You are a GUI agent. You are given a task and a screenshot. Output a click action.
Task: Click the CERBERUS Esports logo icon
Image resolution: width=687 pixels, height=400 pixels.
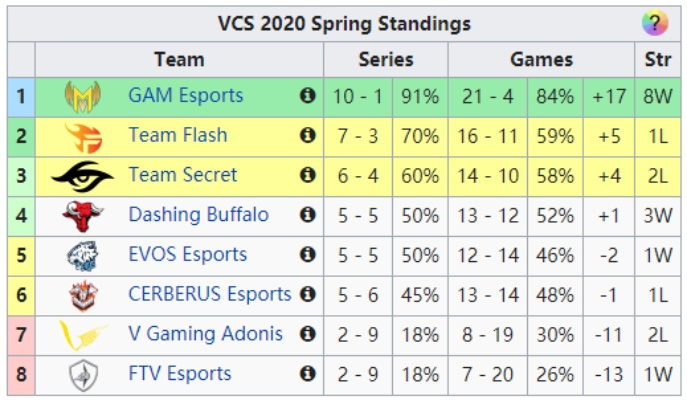pos(82,295)
